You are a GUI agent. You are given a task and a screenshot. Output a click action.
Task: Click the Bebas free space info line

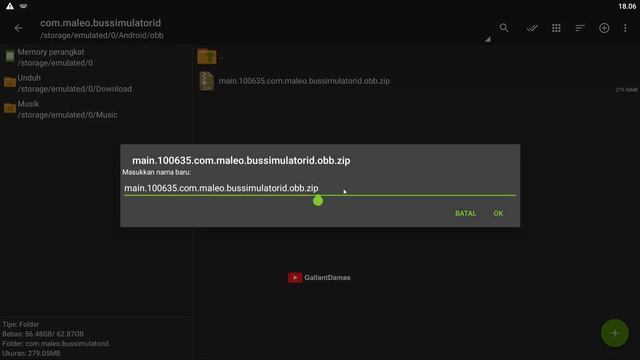(43, 334)
